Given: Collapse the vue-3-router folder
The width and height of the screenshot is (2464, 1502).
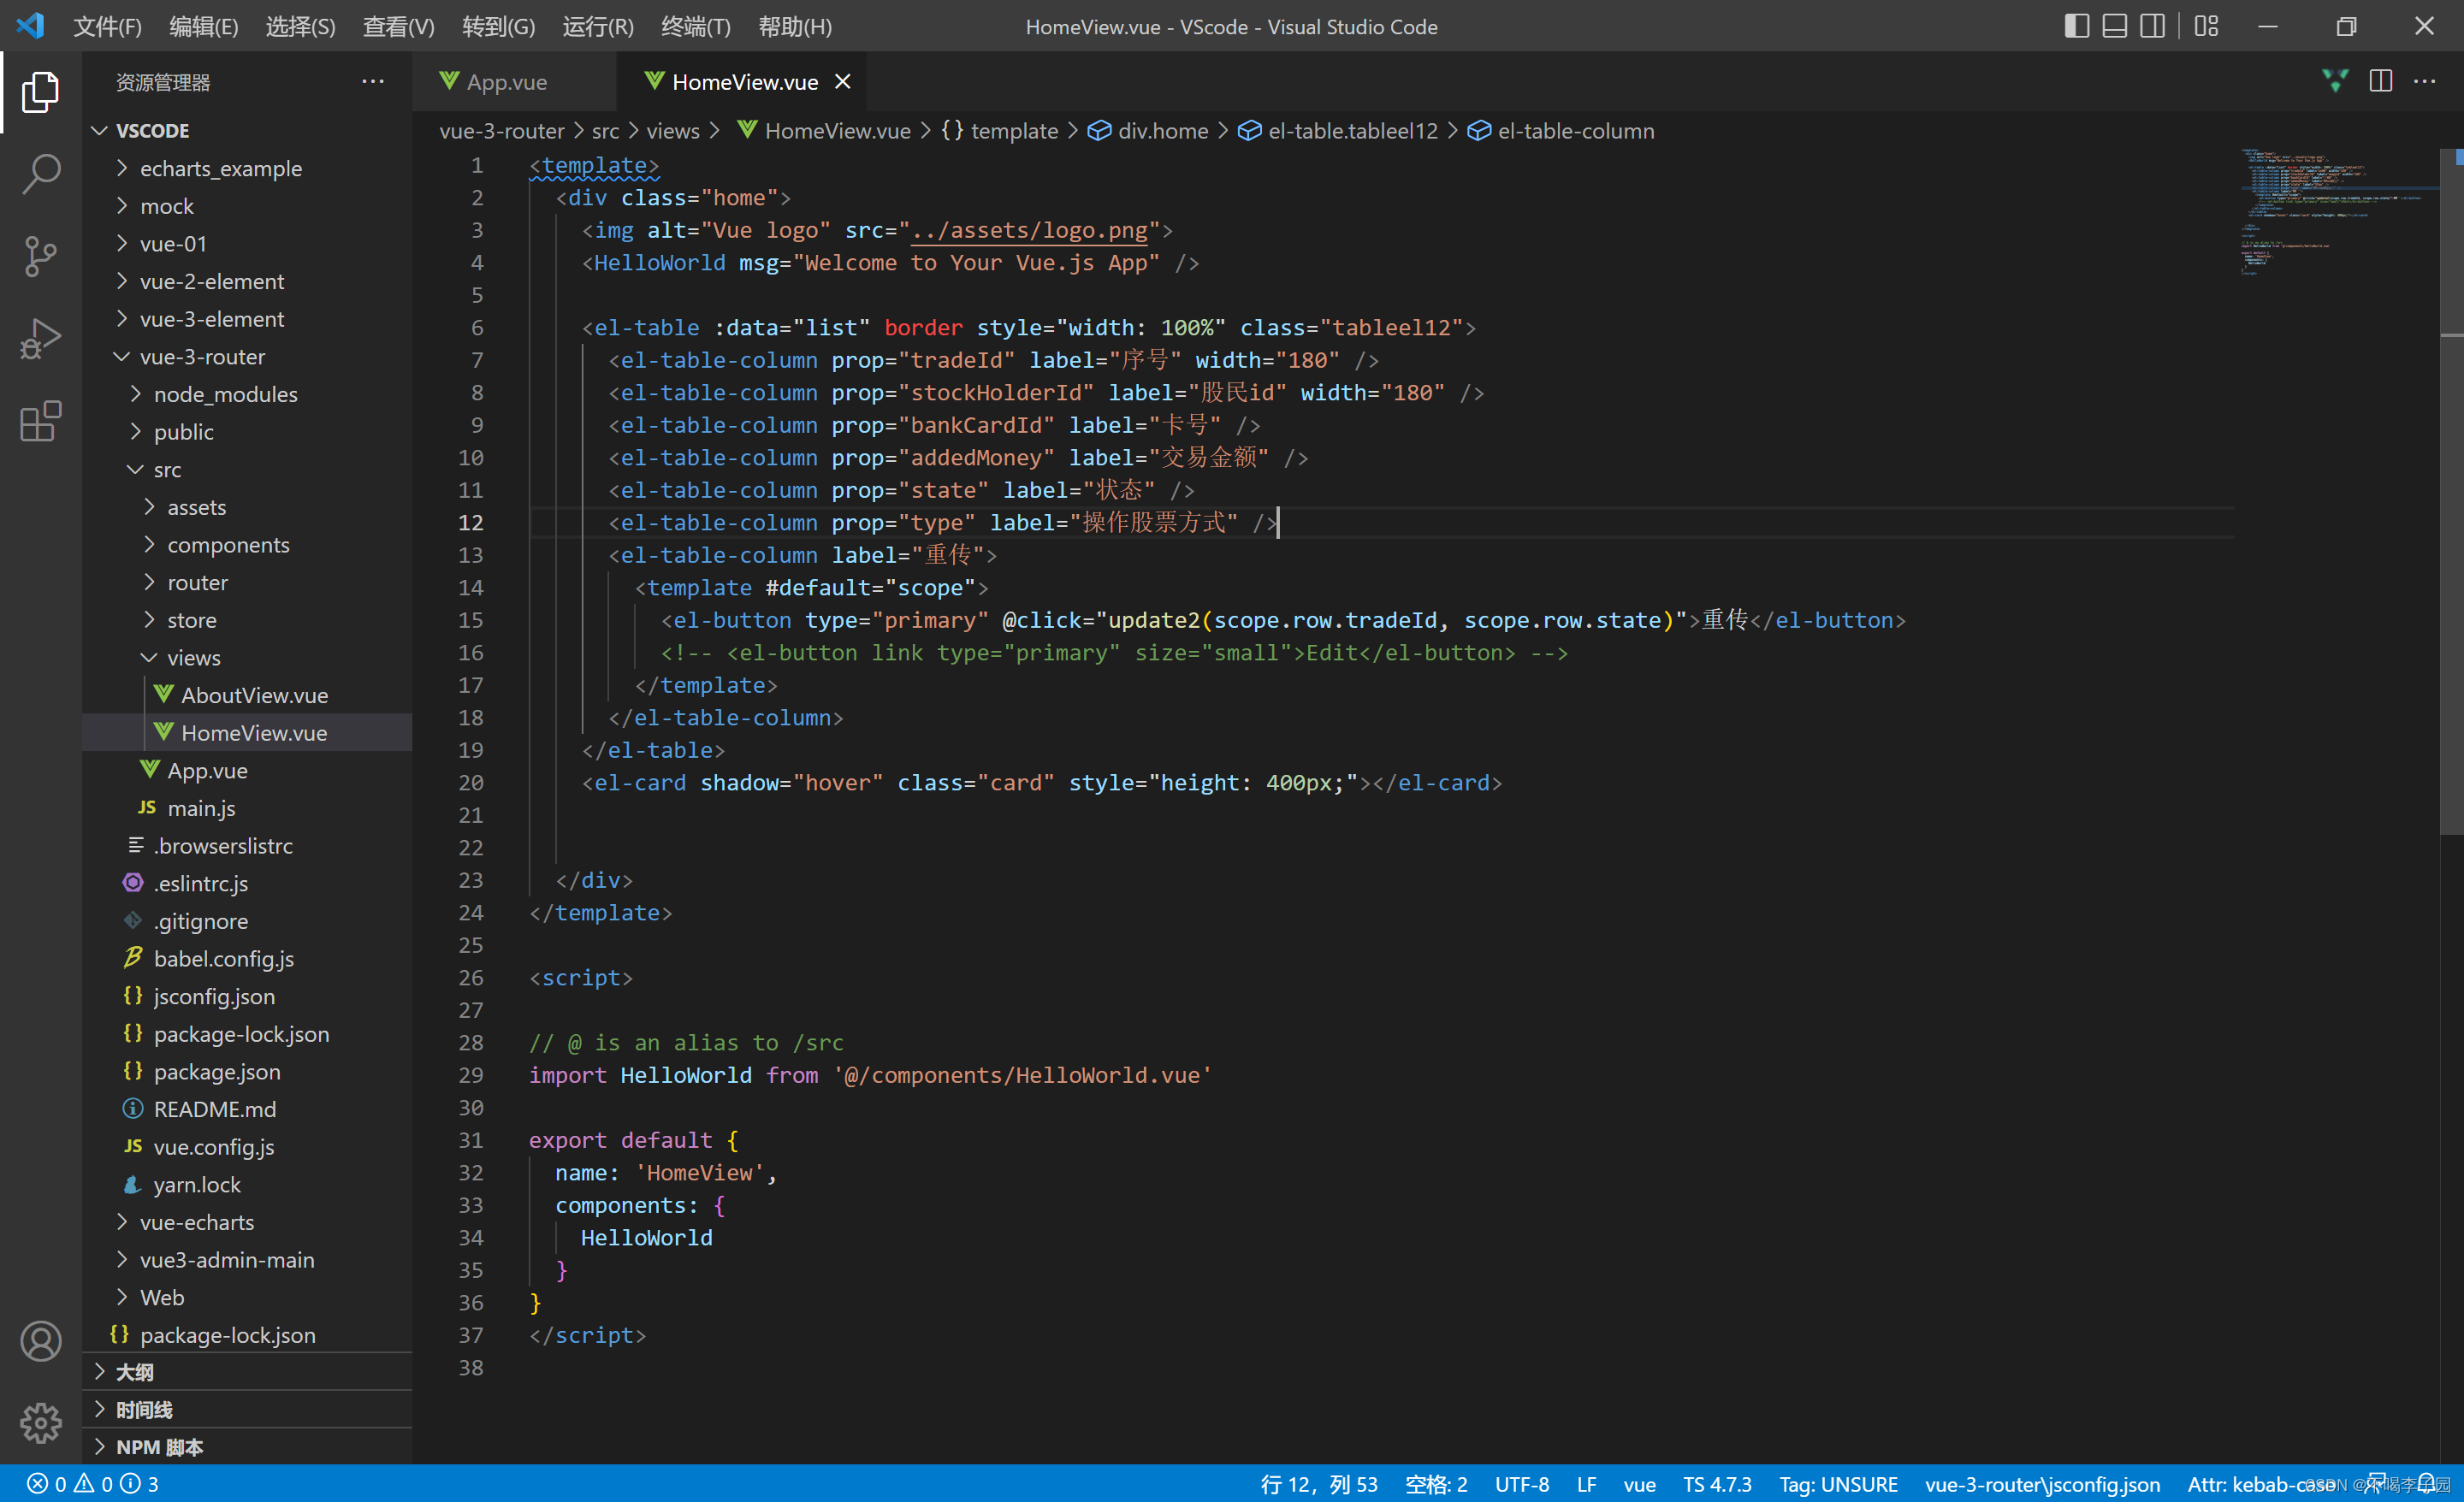Looking at the screenshot, I should pos(202,357).
